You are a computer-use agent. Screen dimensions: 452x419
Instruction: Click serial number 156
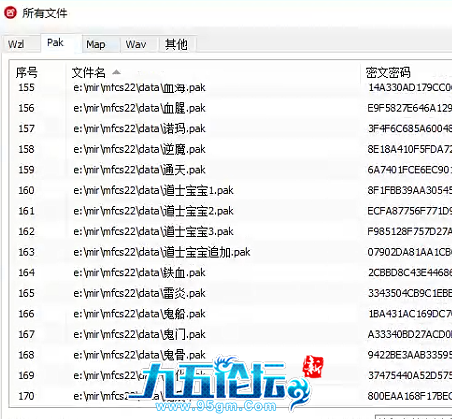click(26, 108)
